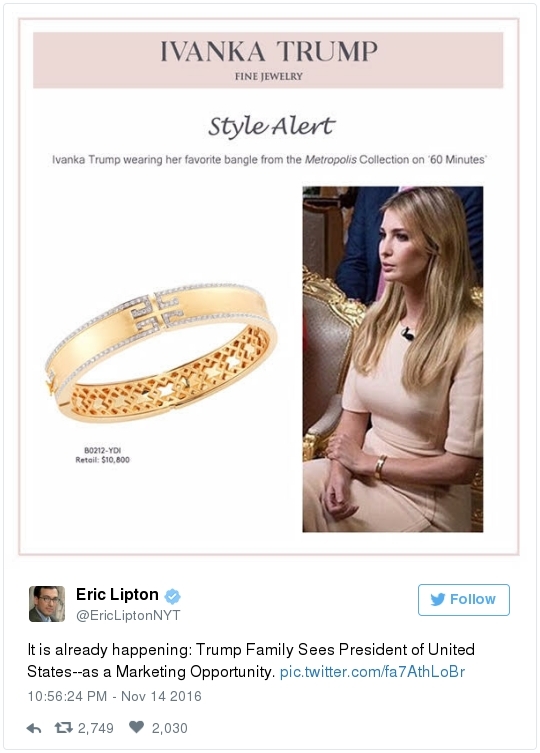Click the reply arrow icon
Image resolution: width=540 pixels, height=753 pixels.
click(x=34, y=729)
